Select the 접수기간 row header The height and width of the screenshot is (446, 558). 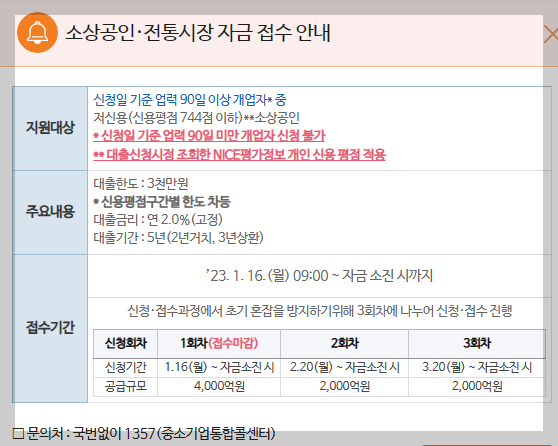coord(50,328)
